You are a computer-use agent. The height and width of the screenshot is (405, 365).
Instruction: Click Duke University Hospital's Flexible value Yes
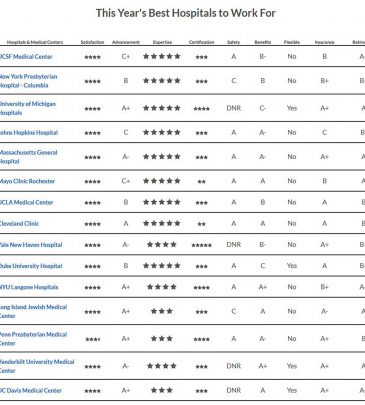(x=292, y=266)
